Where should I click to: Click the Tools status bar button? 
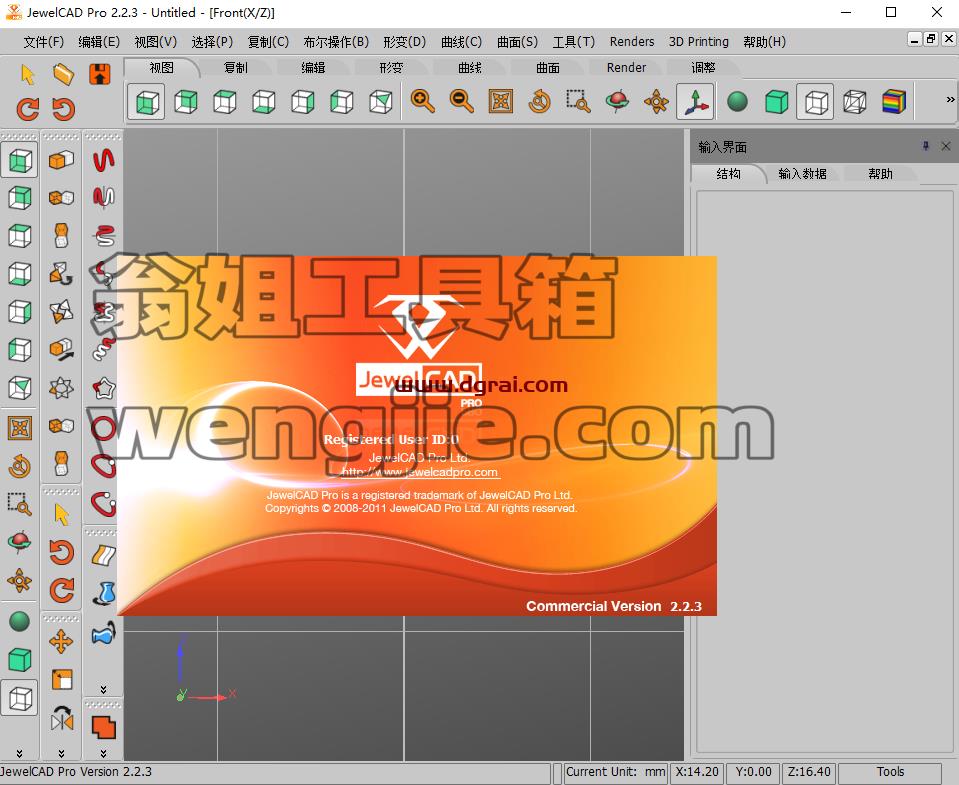(x=890, y=772)
